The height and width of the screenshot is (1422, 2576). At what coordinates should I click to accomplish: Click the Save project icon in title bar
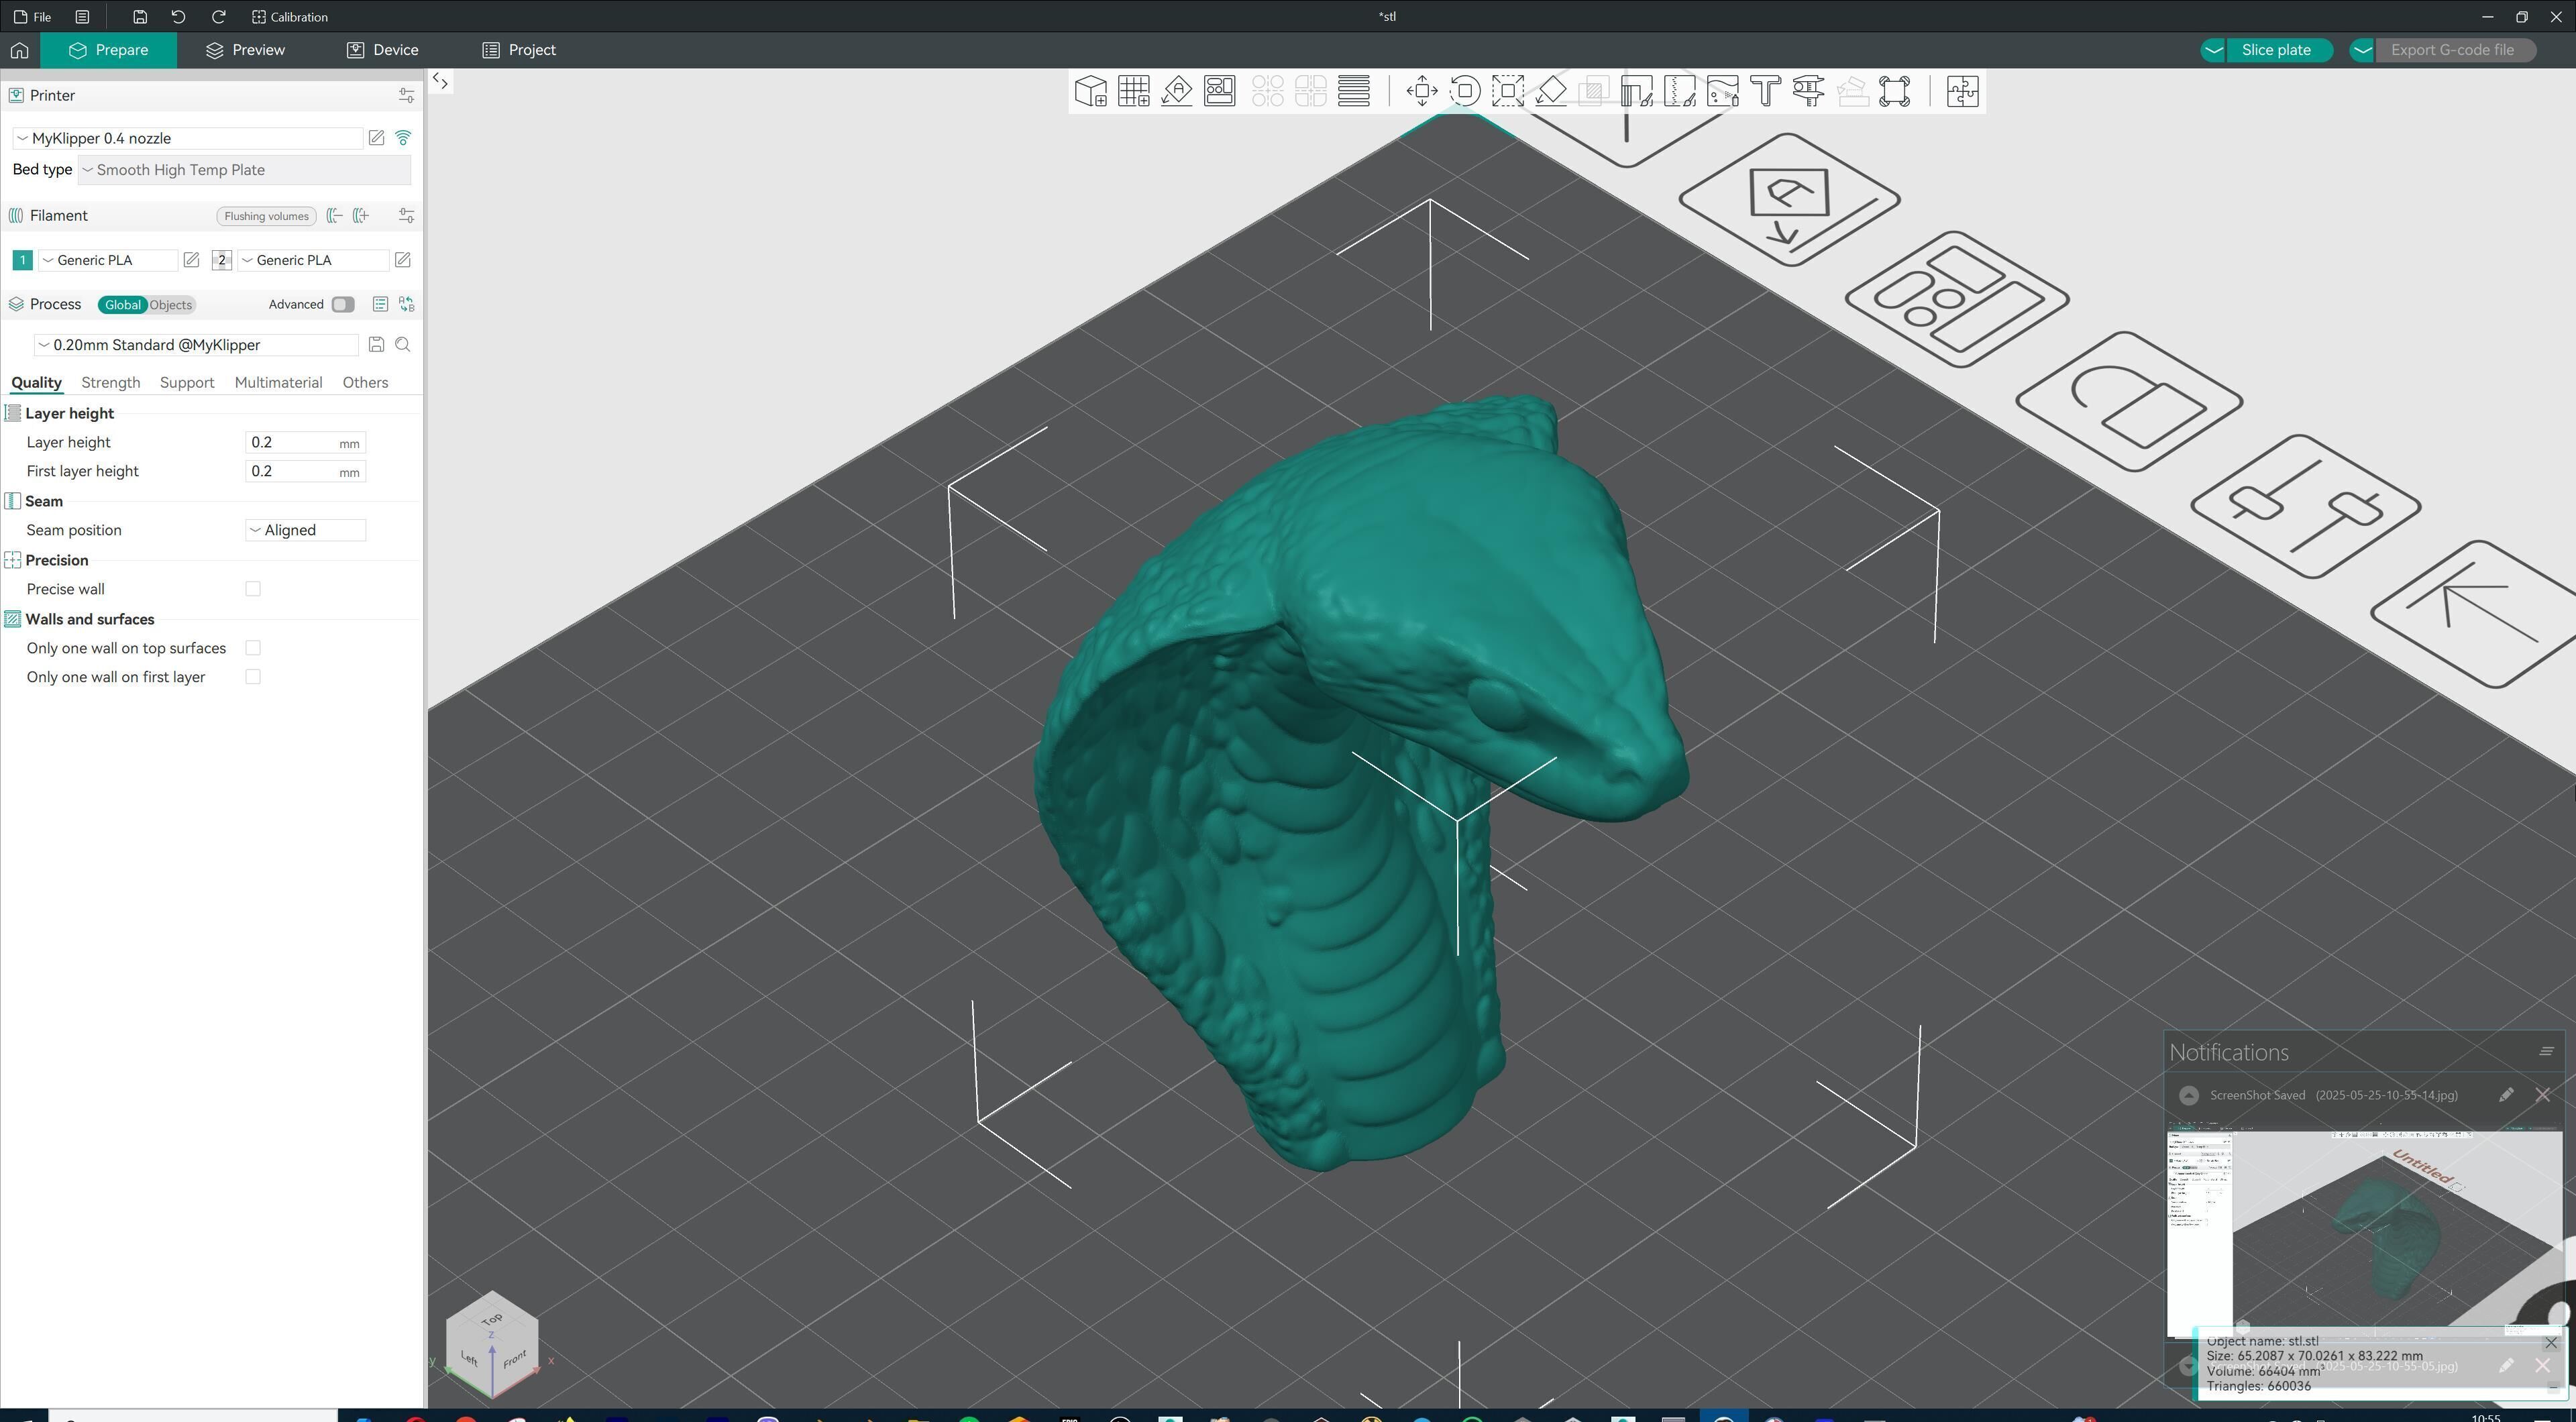pos(140,17)
